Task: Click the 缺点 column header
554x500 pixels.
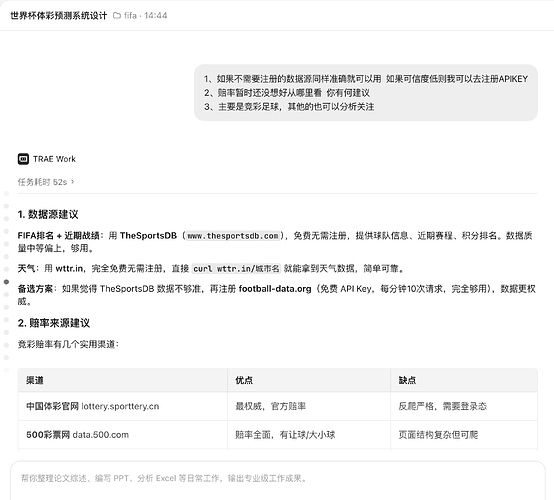Action: [x=464, y=380]
